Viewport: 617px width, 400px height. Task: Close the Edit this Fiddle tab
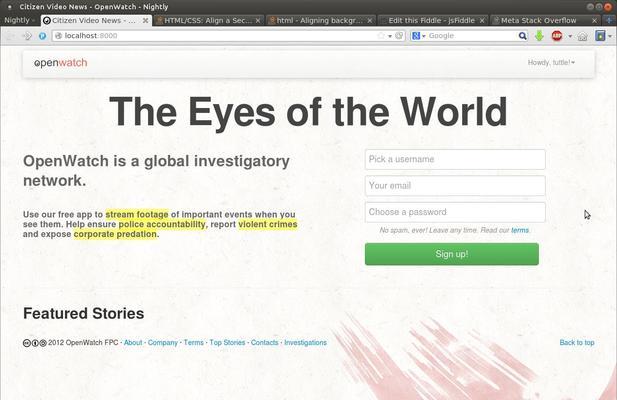(482, 20)
